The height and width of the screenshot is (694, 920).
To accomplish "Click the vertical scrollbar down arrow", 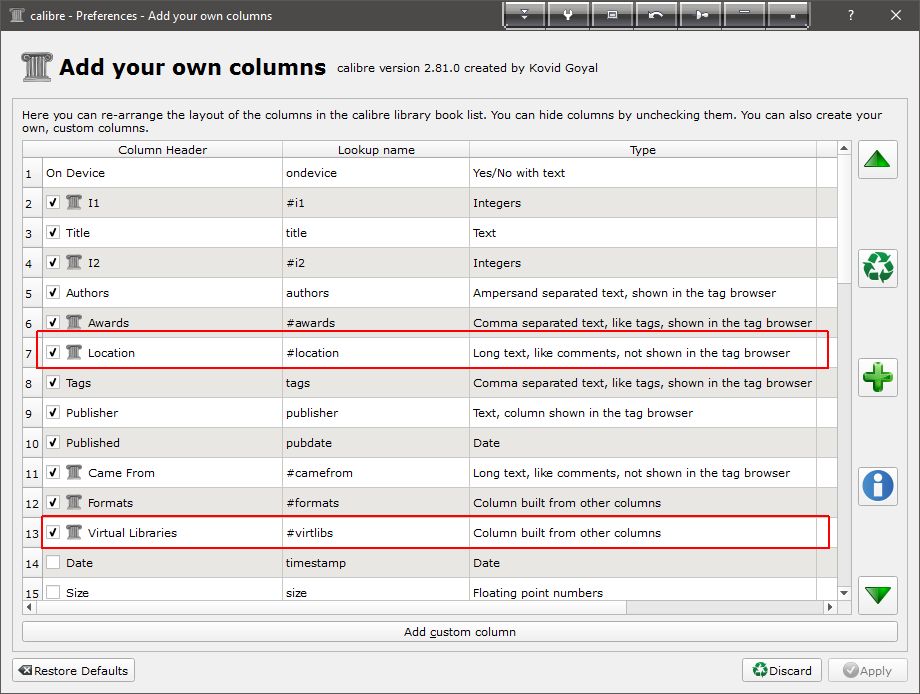I will coord(845,593).
